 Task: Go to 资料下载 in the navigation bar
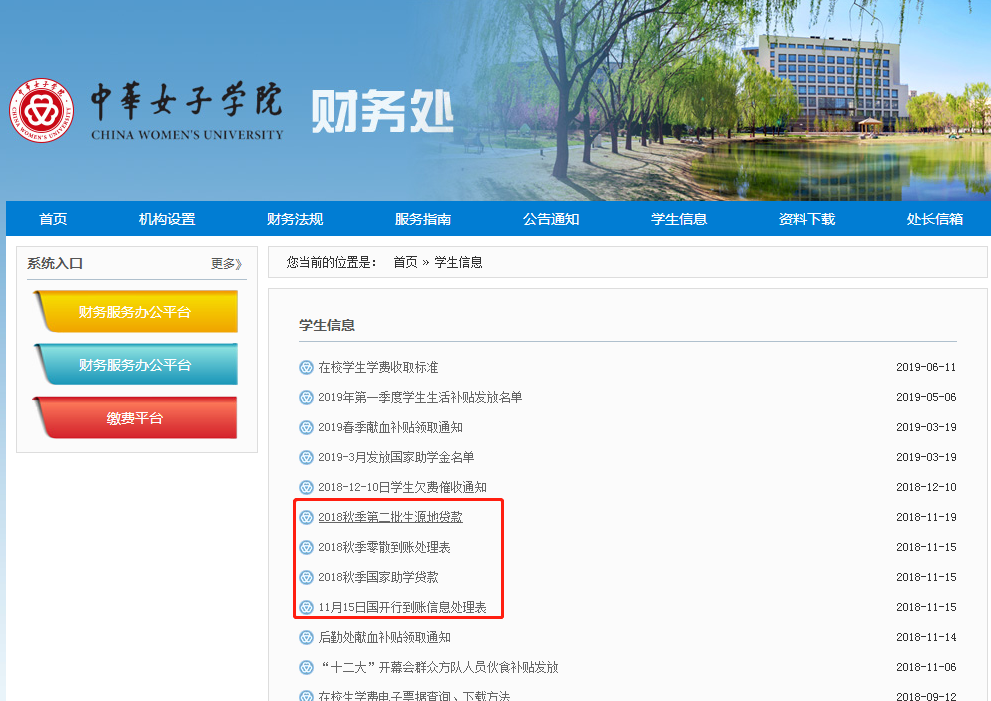point(807,219)
